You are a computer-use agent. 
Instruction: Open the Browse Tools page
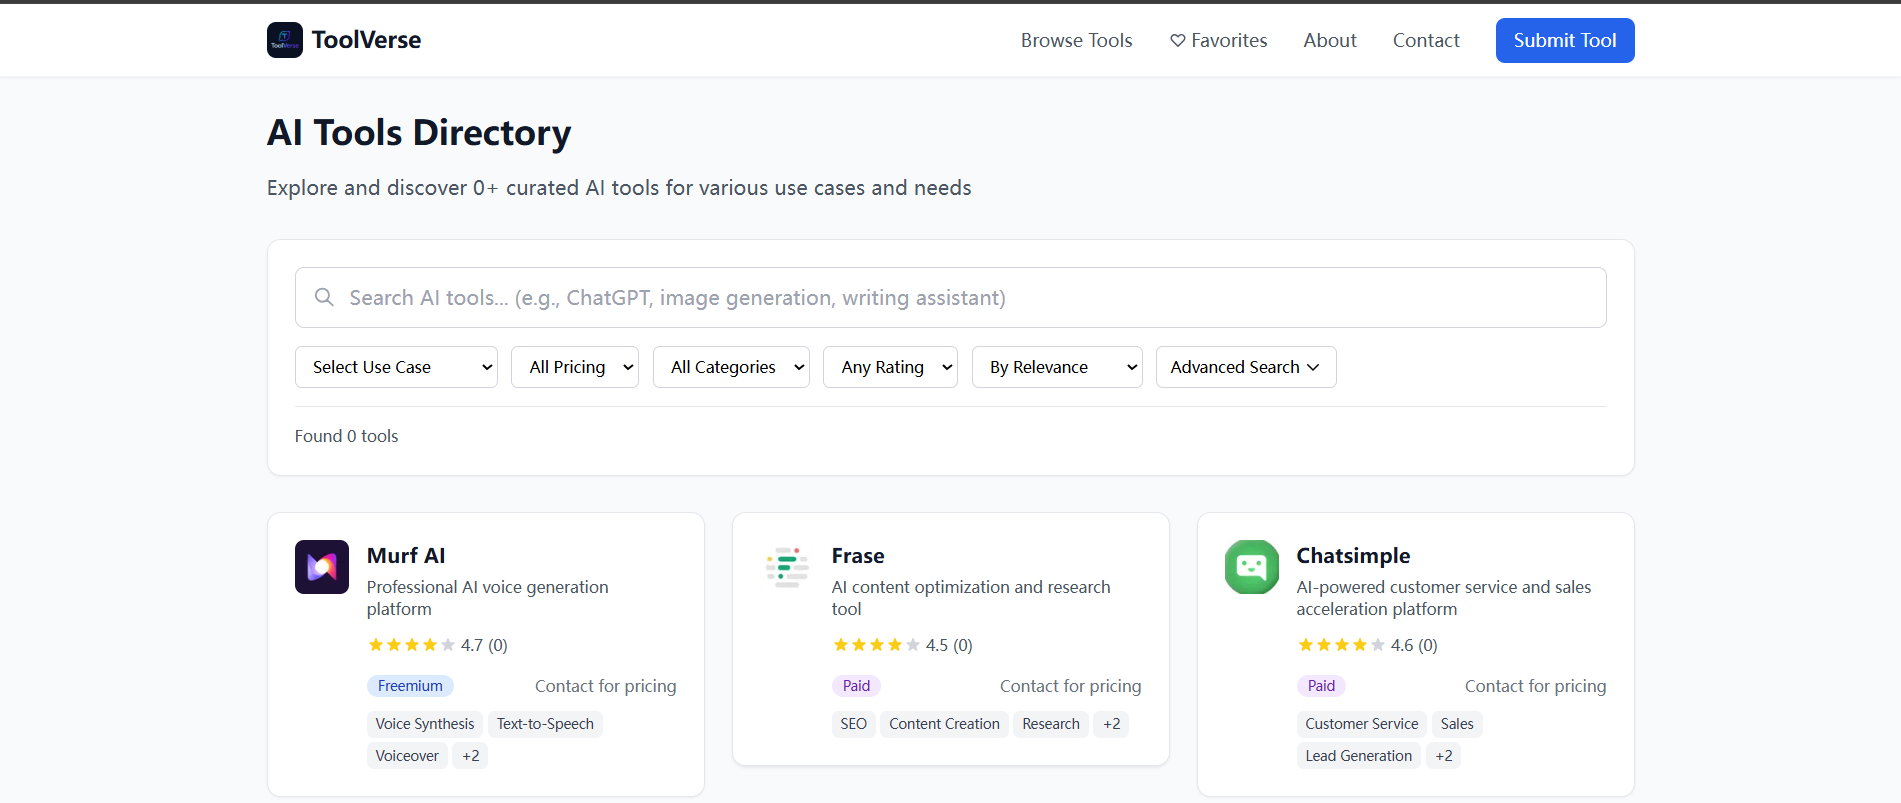click(x=1076, y=40)
